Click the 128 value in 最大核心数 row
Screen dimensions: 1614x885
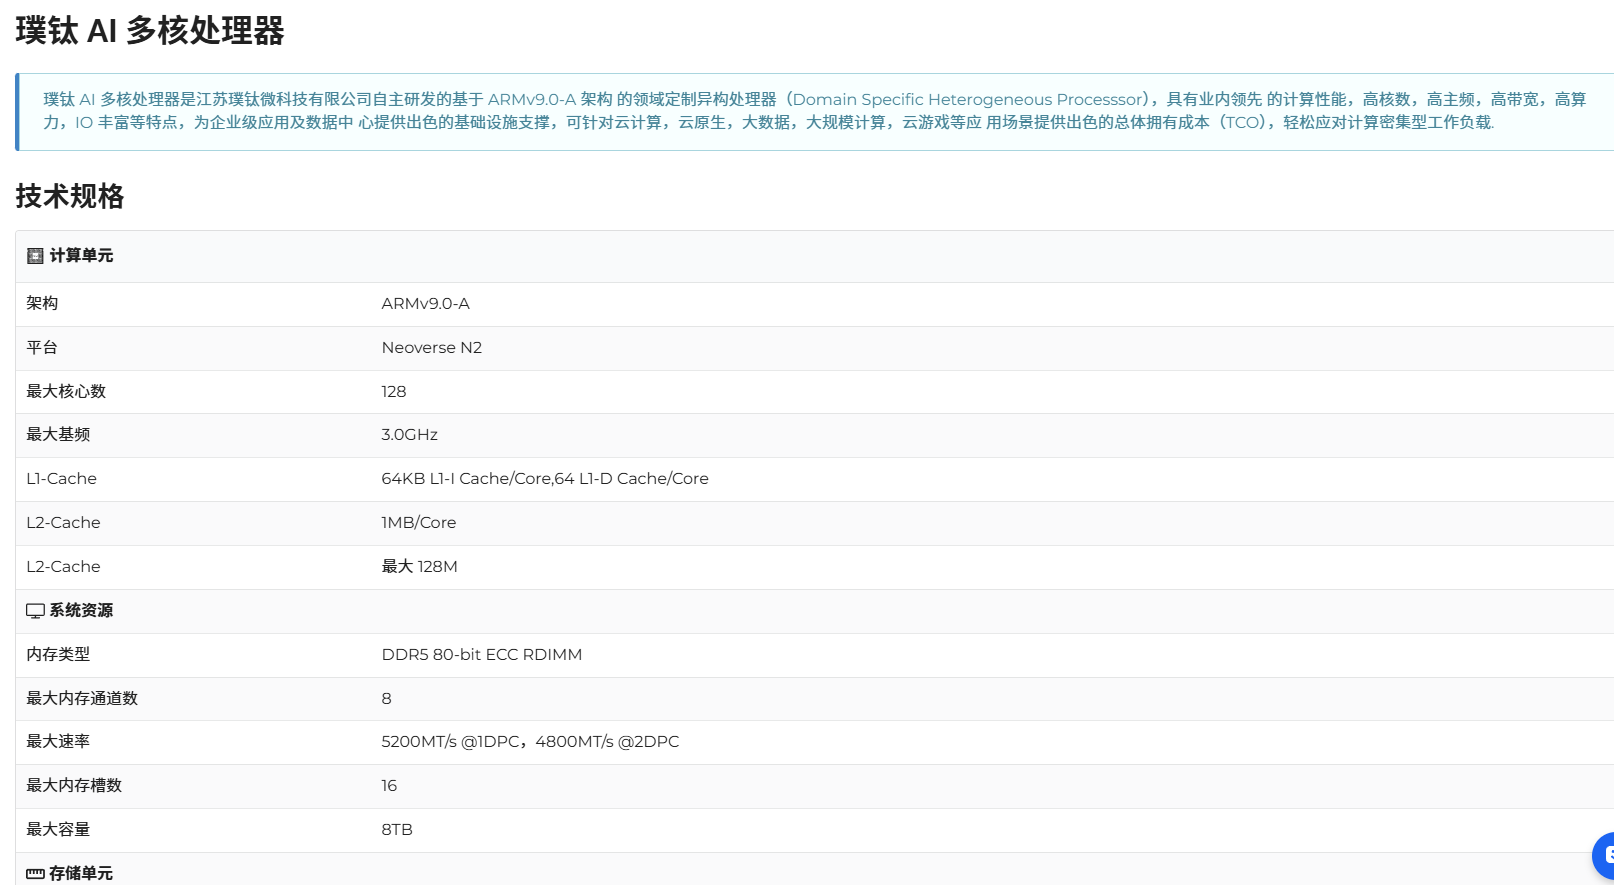393,392
